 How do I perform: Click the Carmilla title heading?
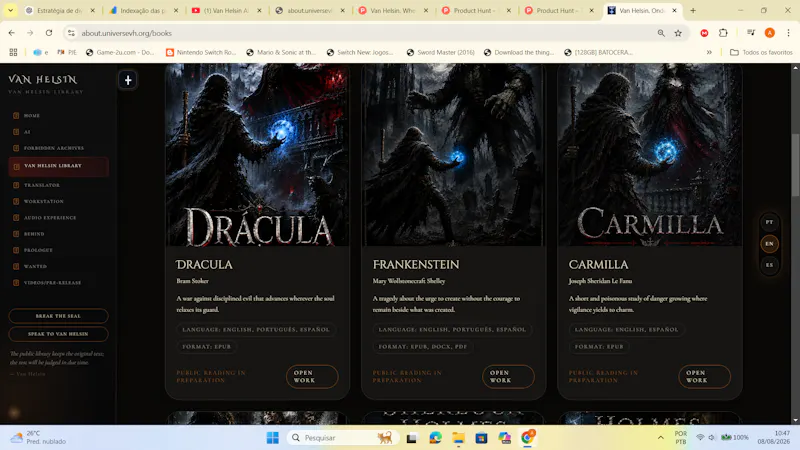tap(598, 264)
